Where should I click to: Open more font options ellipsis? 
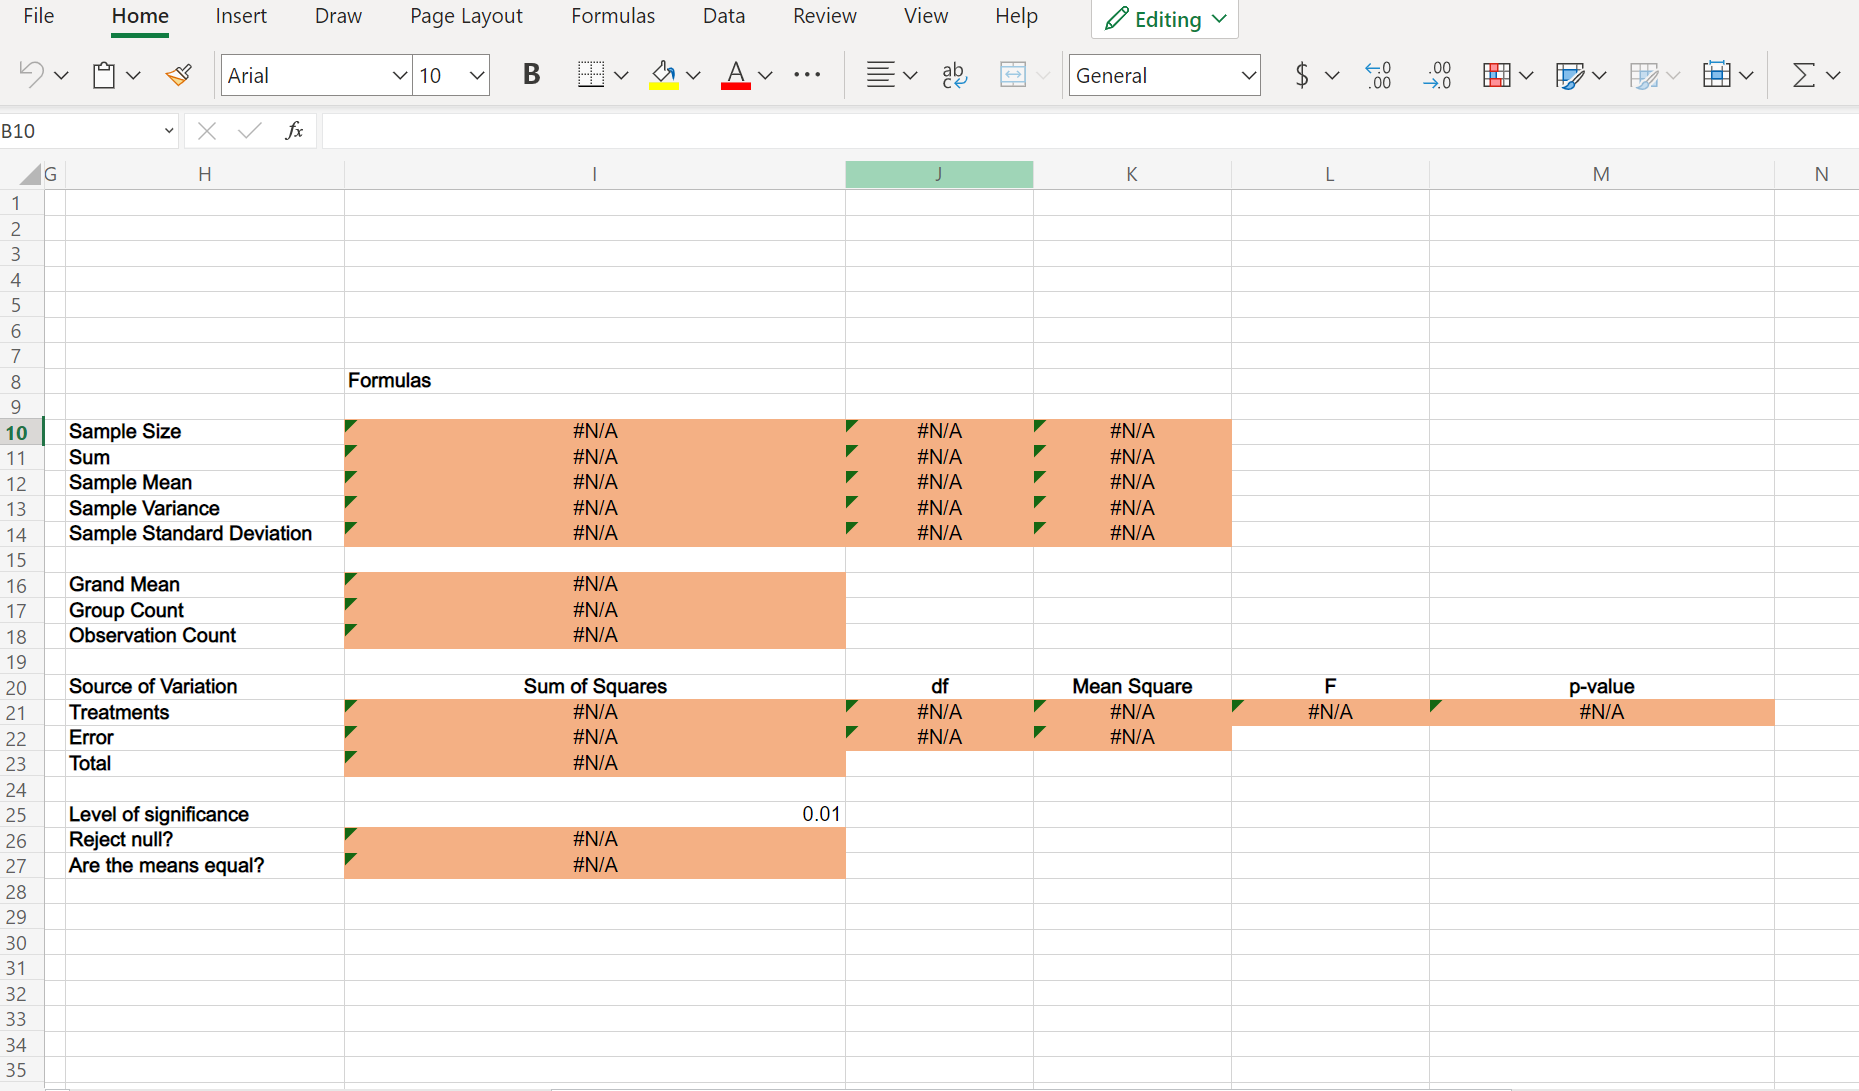click(806, 75)
